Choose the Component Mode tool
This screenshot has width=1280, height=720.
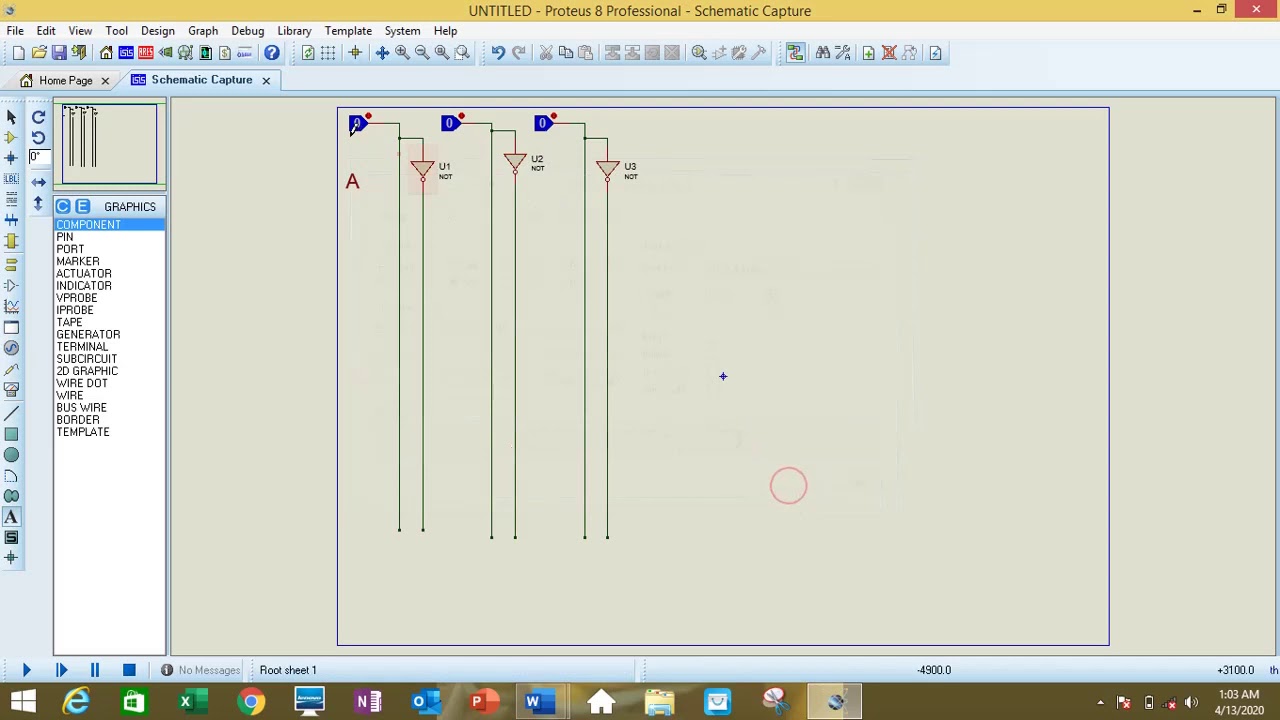coord(11,137)
